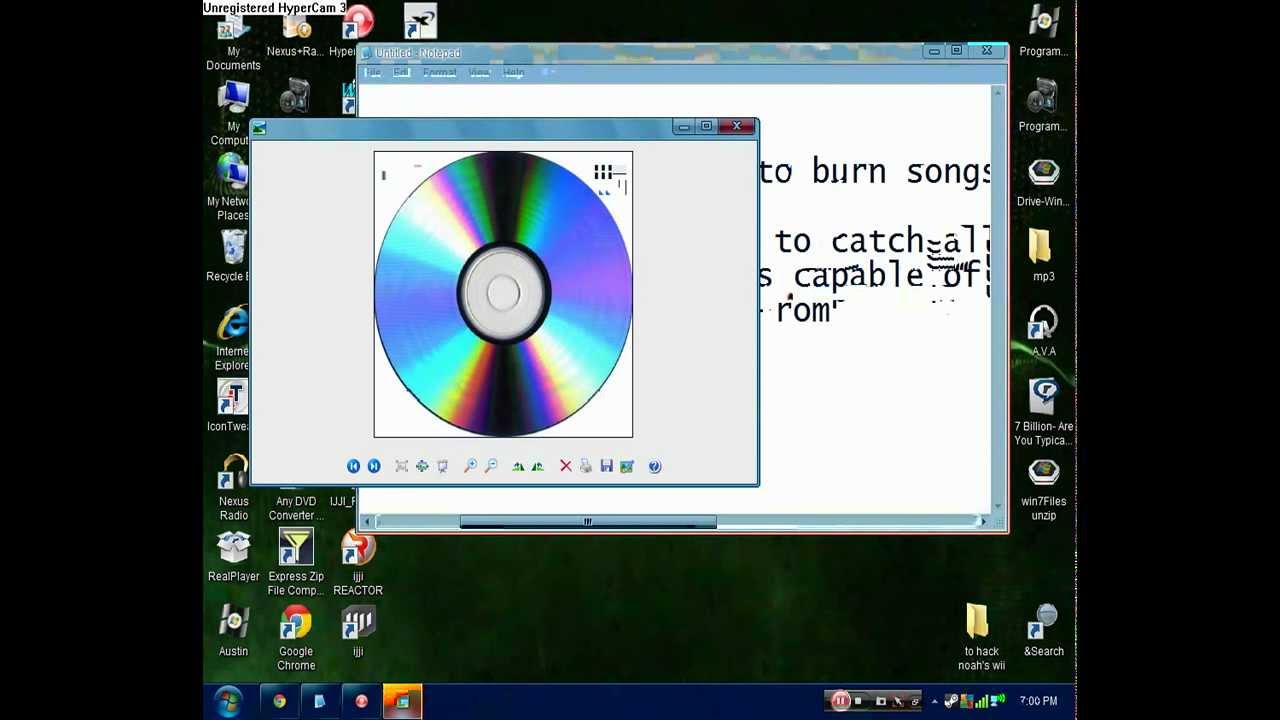
Task: Select the Internet Explorer desktop icon
Action: pos(232,339)
